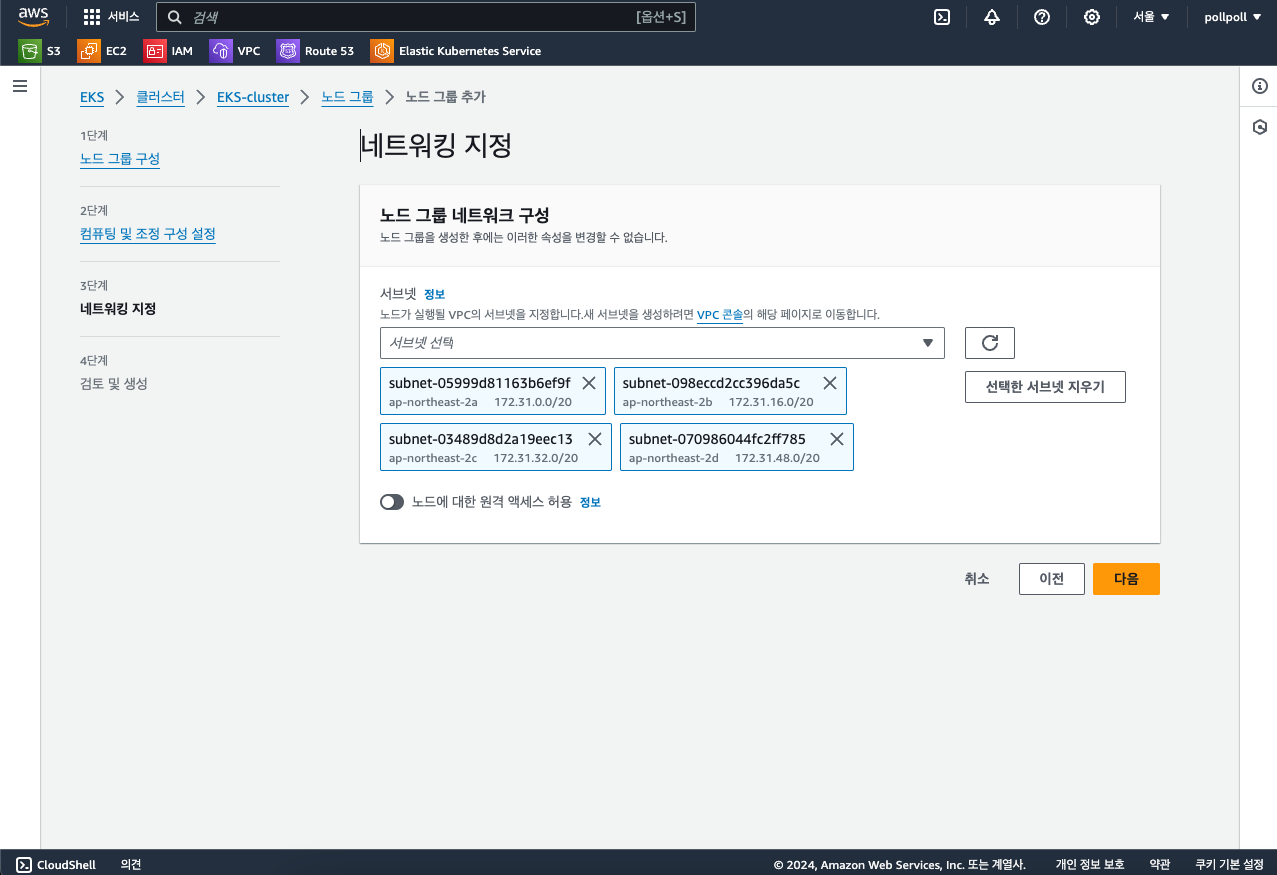Click subnet chip text ap-northeast-2a 172.31.0.0/20

tap(480, 402)
